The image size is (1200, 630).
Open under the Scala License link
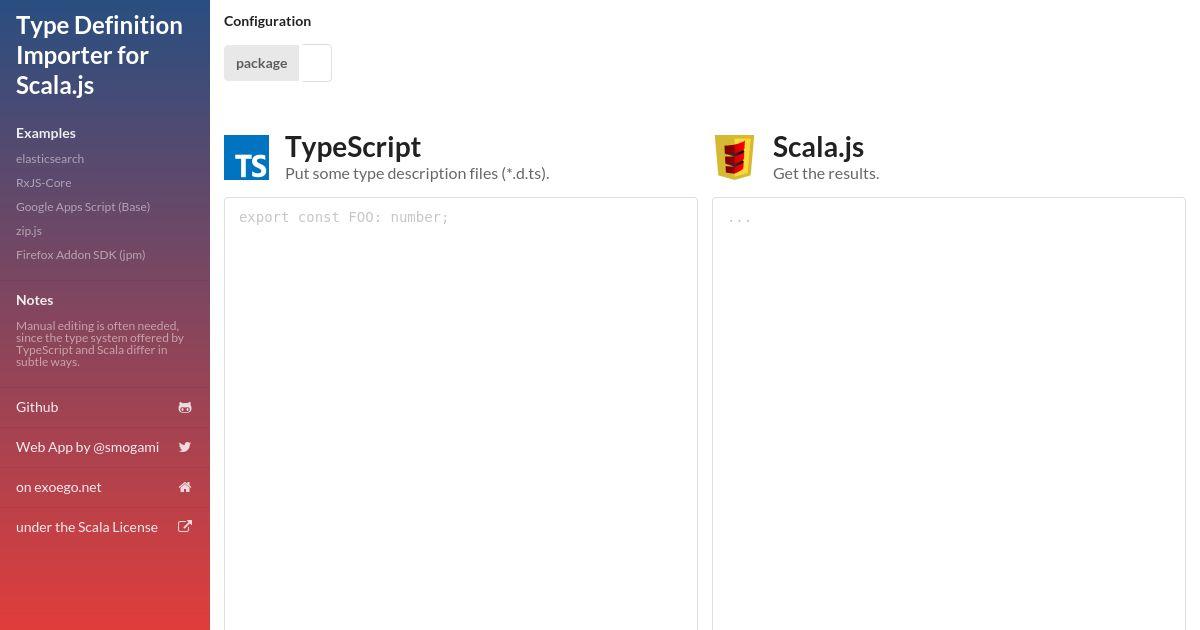tap(105, 527)
